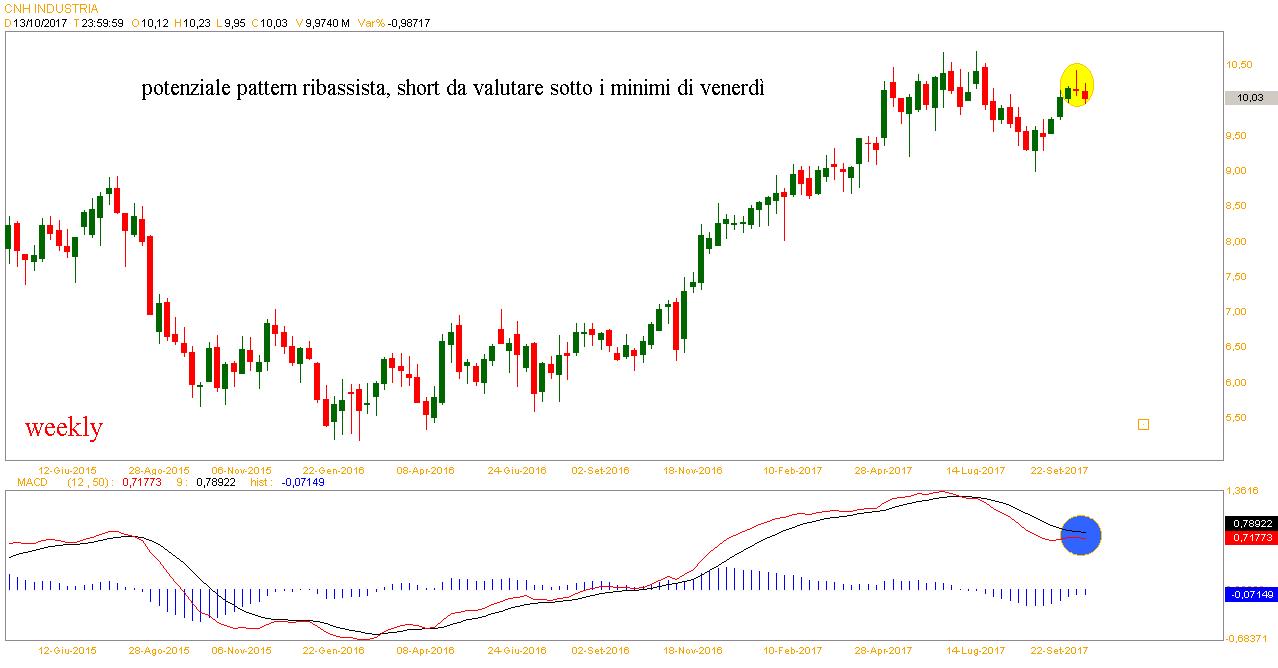
Task: Click the small orange square marker
Action: 1143,424
